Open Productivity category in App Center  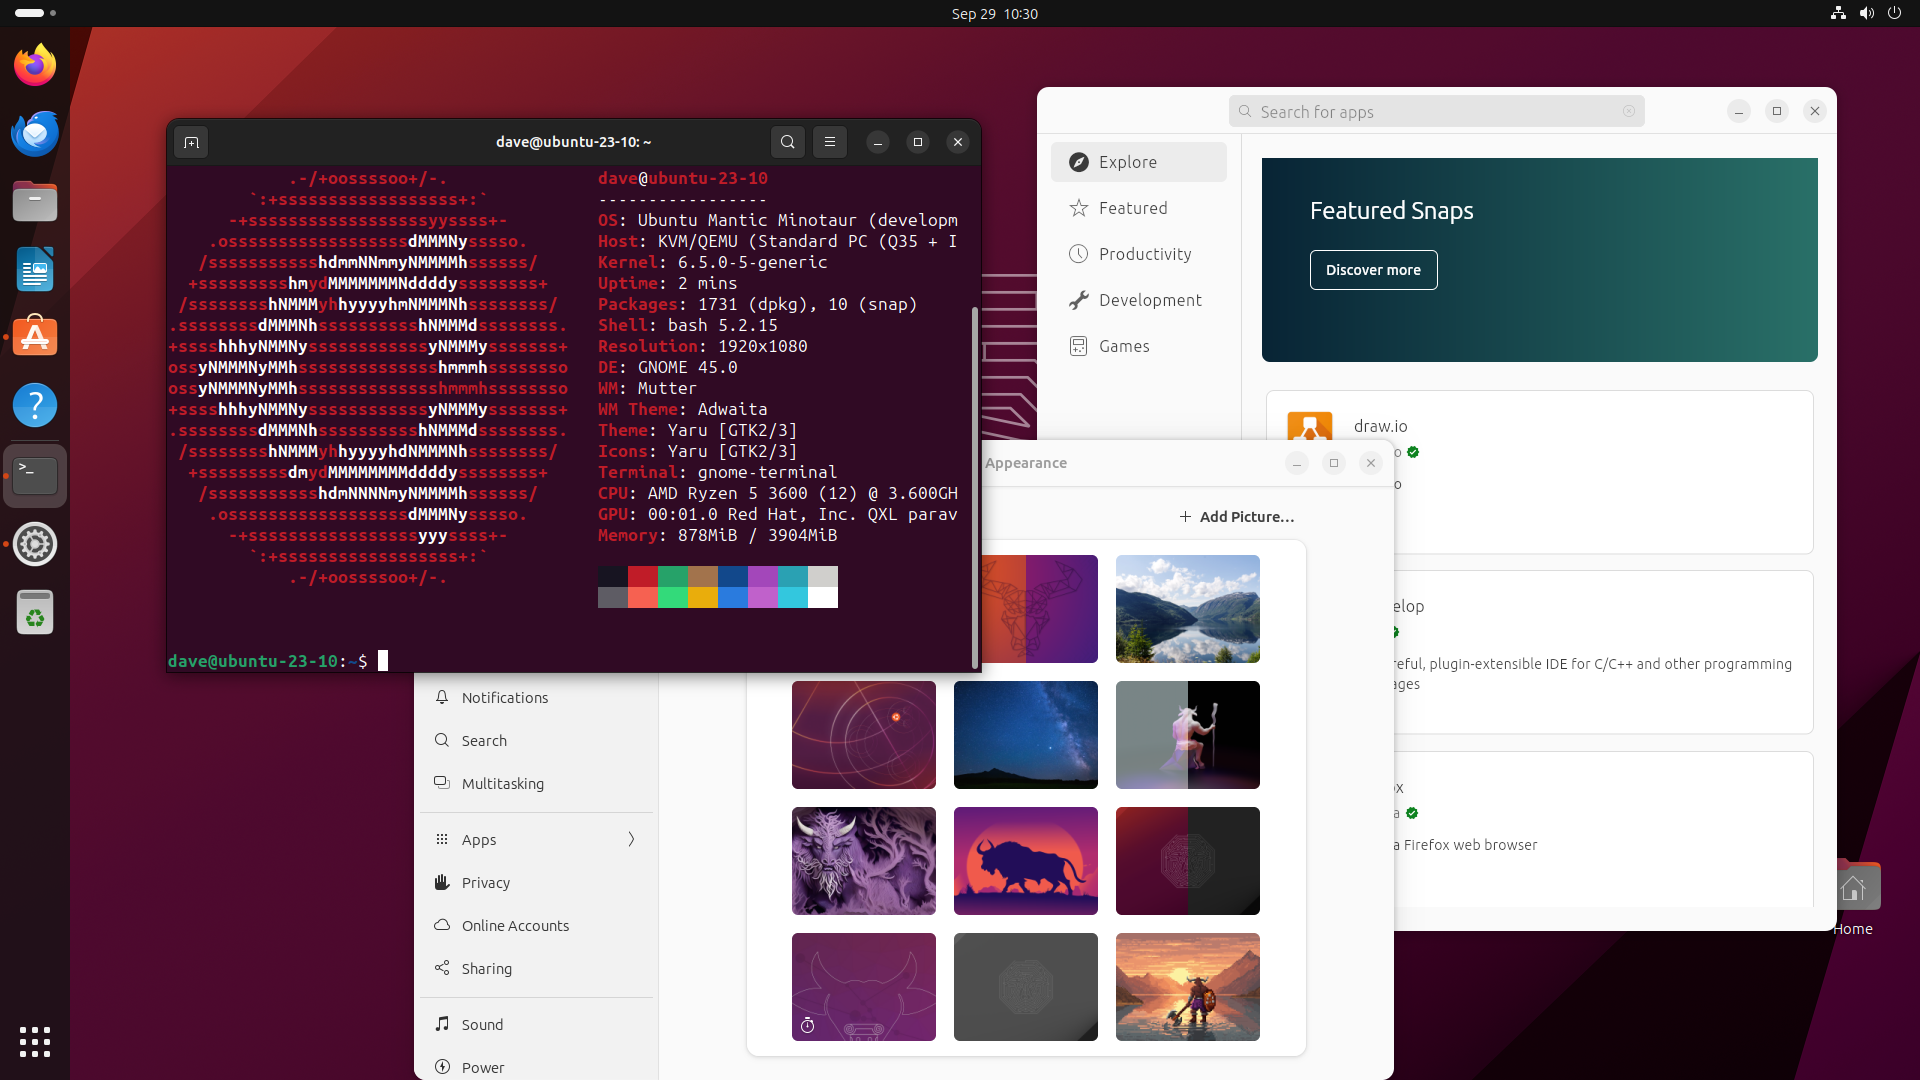pyautogui.click(x=1139, y=254)
